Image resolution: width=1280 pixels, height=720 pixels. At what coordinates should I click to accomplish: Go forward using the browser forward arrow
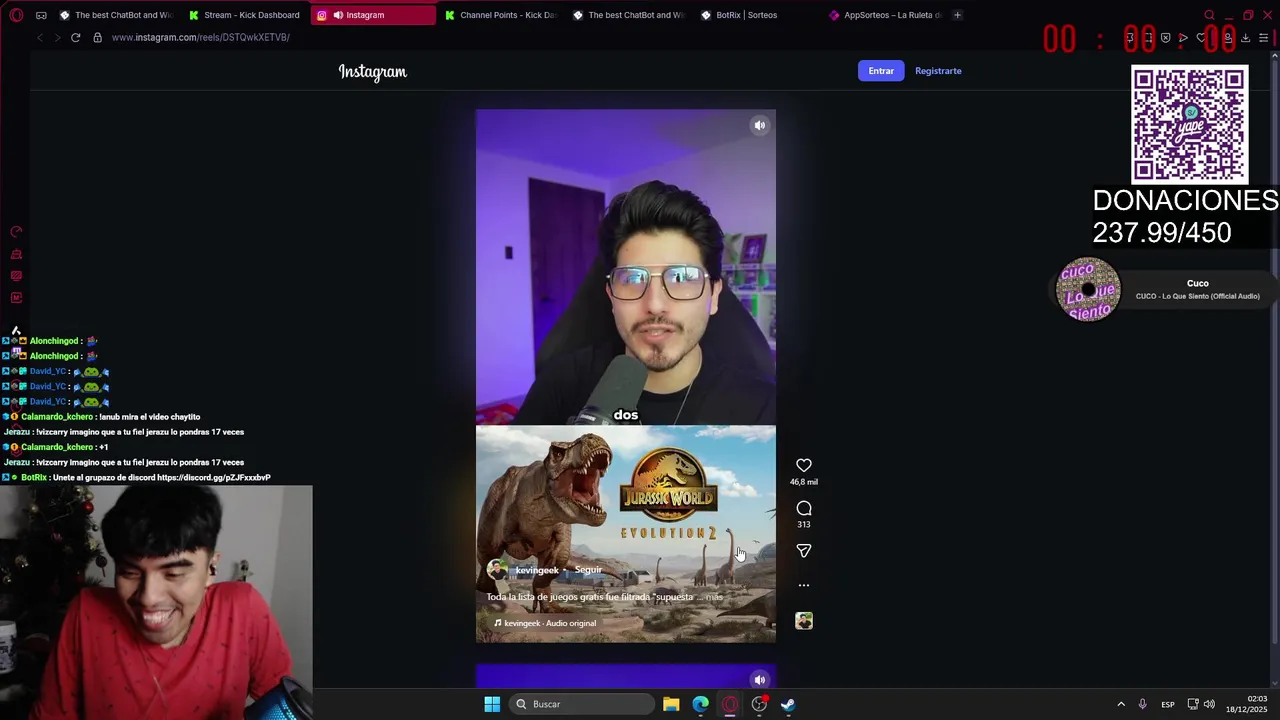coord(57,37)
